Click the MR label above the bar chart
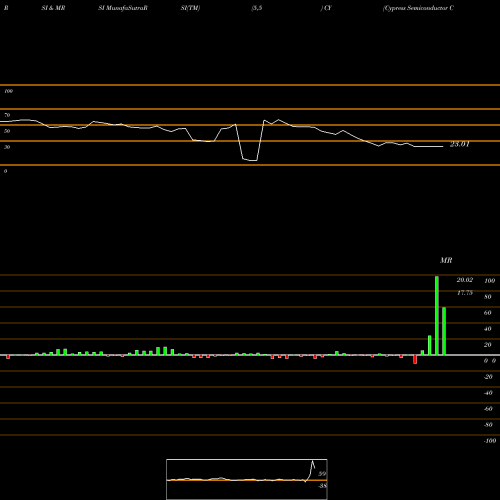This screenshot has height=500, width=500. pyautogui.click(x=446, y=260)
